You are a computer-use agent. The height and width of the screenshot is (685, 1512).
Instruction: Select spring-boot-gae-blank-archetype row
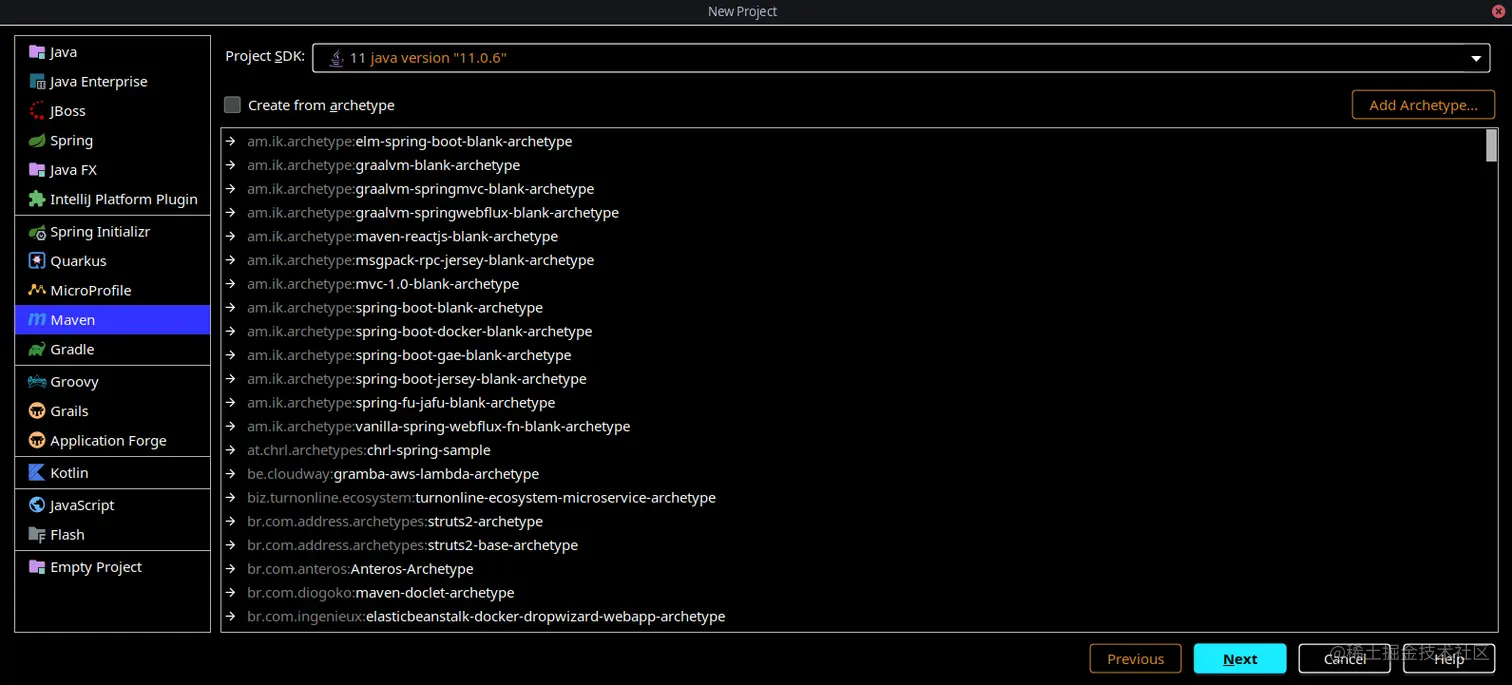(853, 355)
